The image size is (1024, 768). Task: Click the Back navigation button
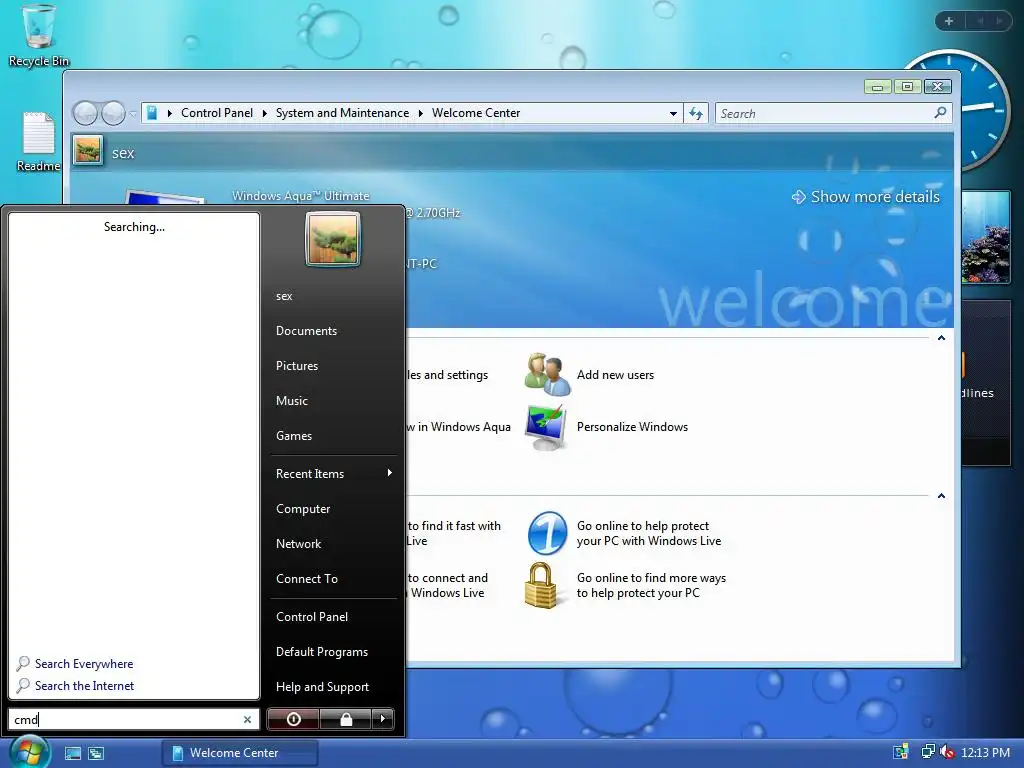(86, 113)
